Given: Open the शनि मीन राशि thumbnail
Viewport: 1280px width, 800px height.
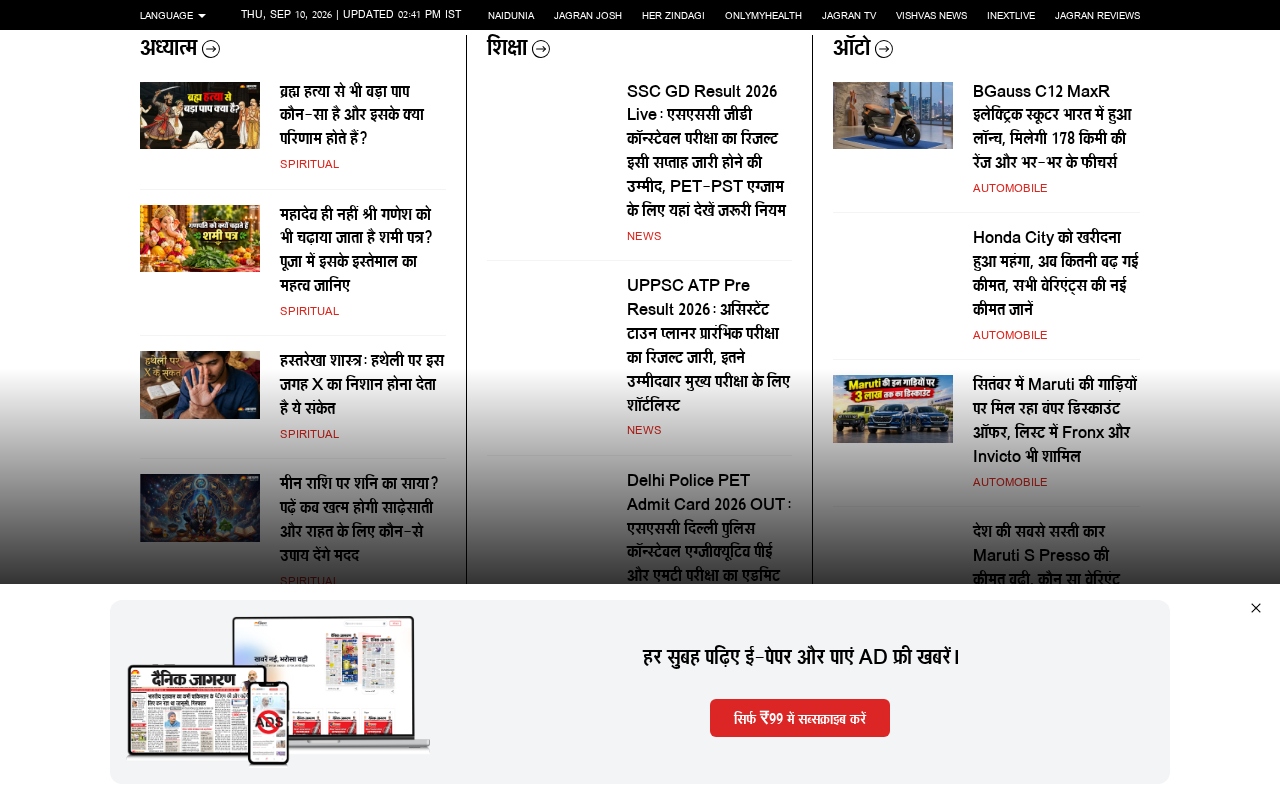Looking at the screenshot, I should tap(200, 508).
